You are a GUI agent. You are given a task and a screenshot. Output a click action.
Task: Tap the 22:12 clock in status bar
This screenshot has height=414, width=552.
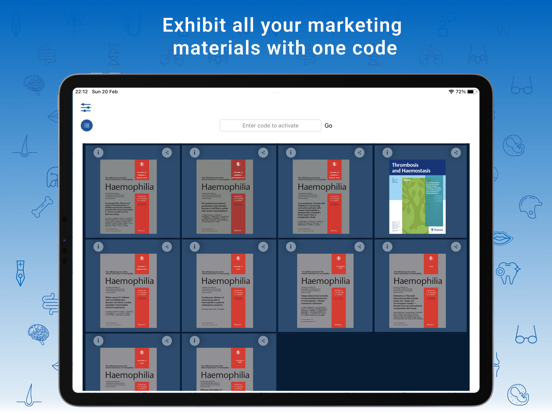[x=81, y=92]
